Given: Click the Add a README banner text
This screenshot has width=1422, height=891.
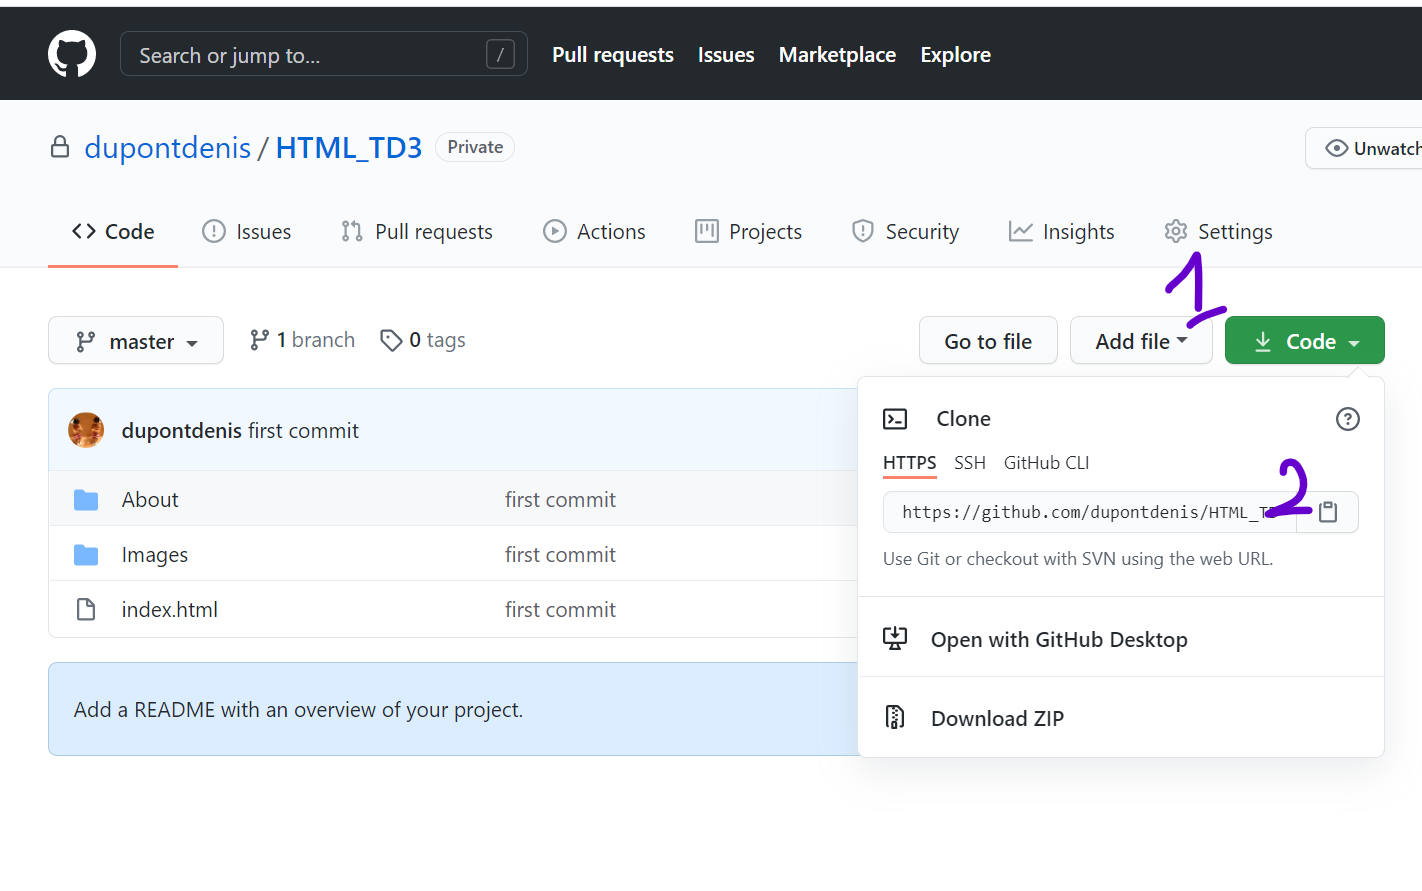Looking at the screenshot, I should (x=298, y=710).
